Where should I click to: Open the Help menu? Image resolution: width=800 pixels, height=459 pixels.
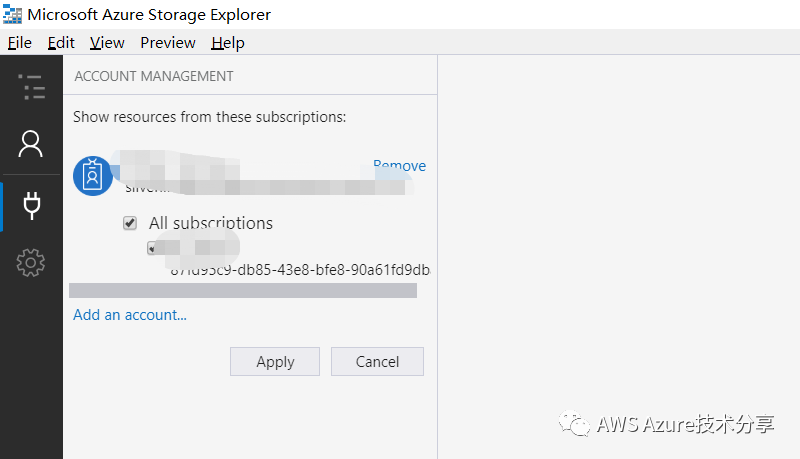tap(228, 43)
